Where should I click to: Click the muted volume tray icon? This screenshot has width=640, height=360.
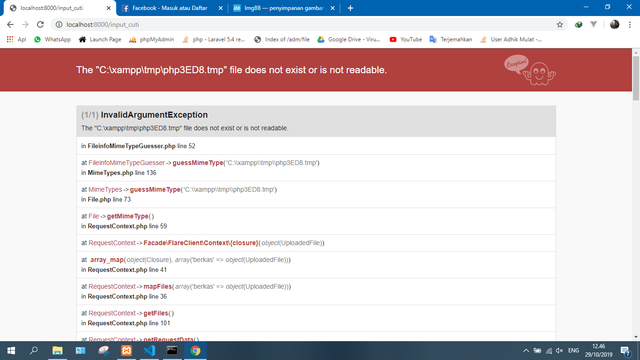pos(559,351)
